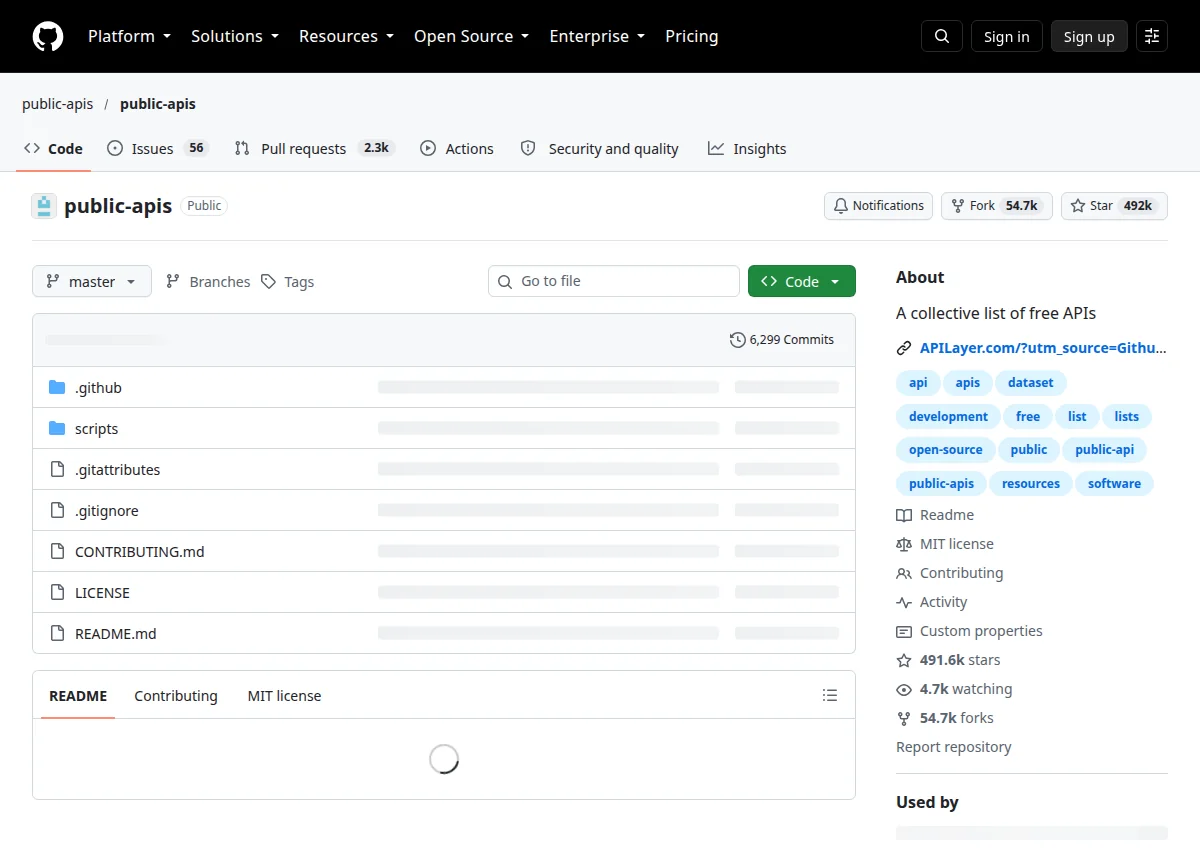Click the Custom properties note icon
The width and height of the screenshot is (1200, 850).
pyautogui.click(x=904, y=631)
